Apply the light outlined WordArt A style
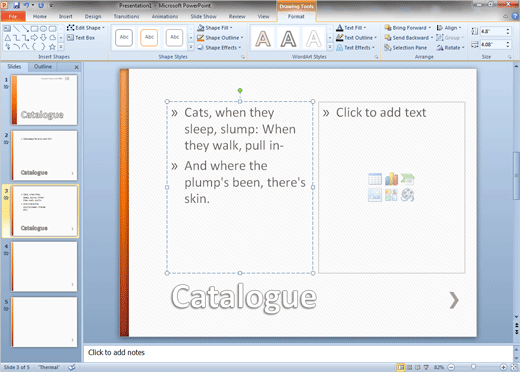 [x=313, y=38]
